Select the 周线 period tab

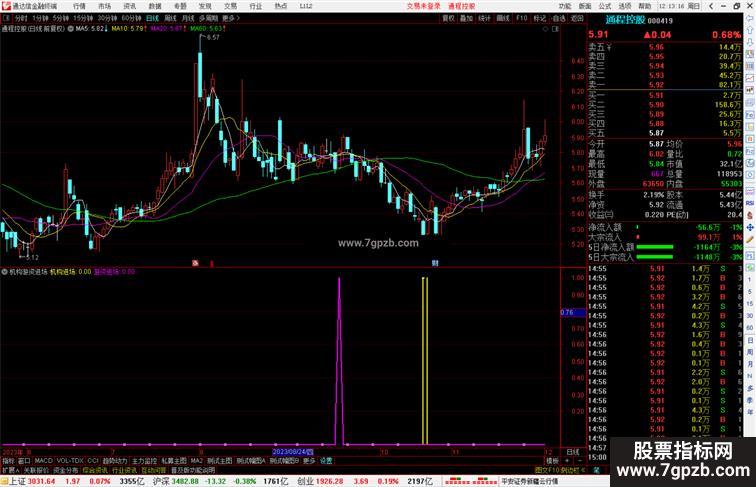point(170,18)
